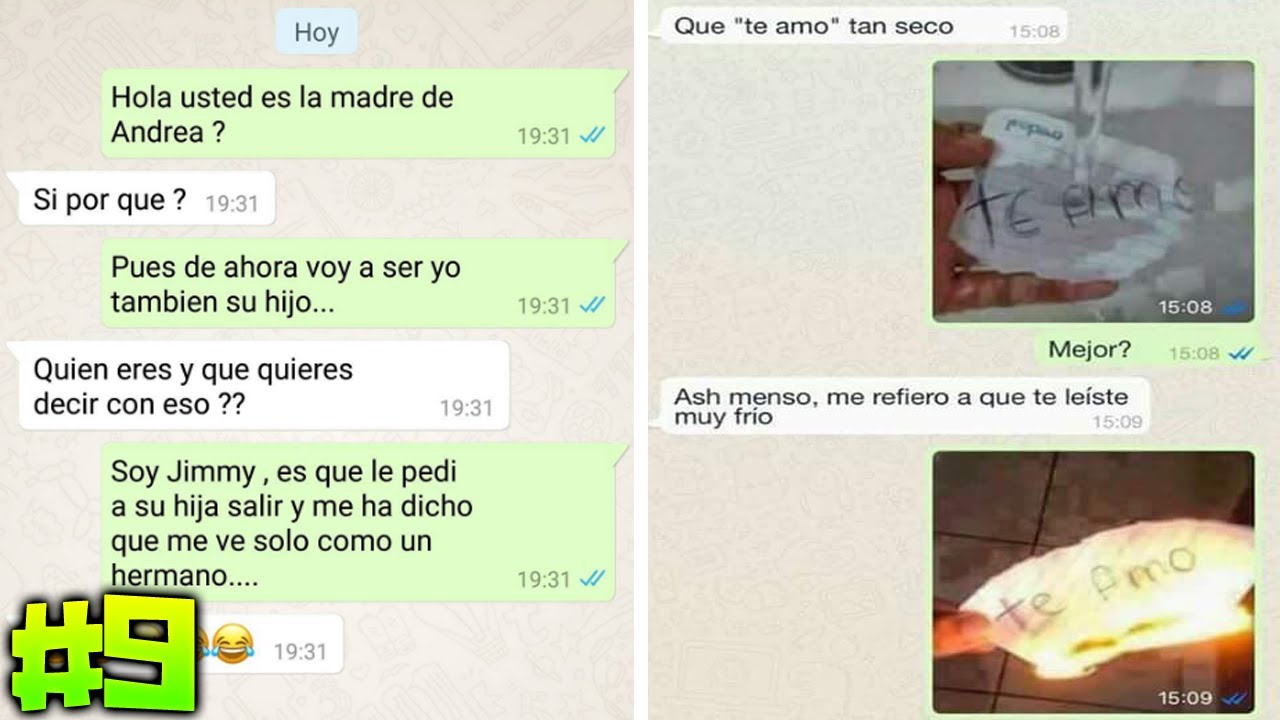Image resolution: width=1280 pixels, height=720 pixels.
Task: Click the 19:31 timestamp next to the emoji
Action: click(300, 652)
